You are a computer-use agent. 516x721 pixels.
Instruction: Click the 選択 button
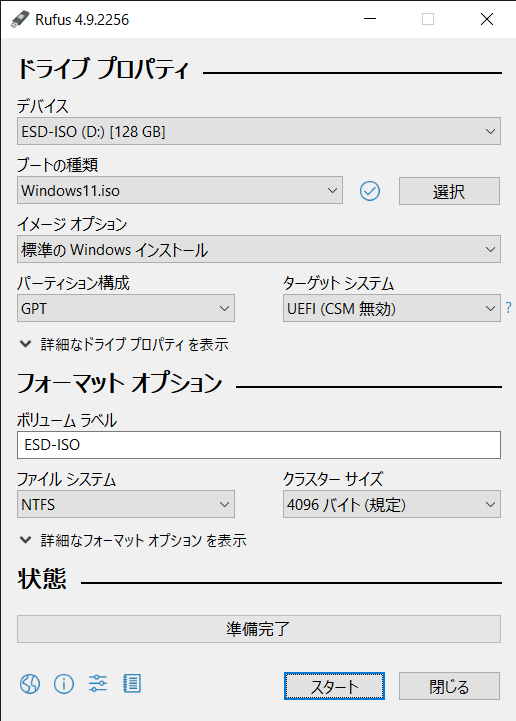click(449, 191)
